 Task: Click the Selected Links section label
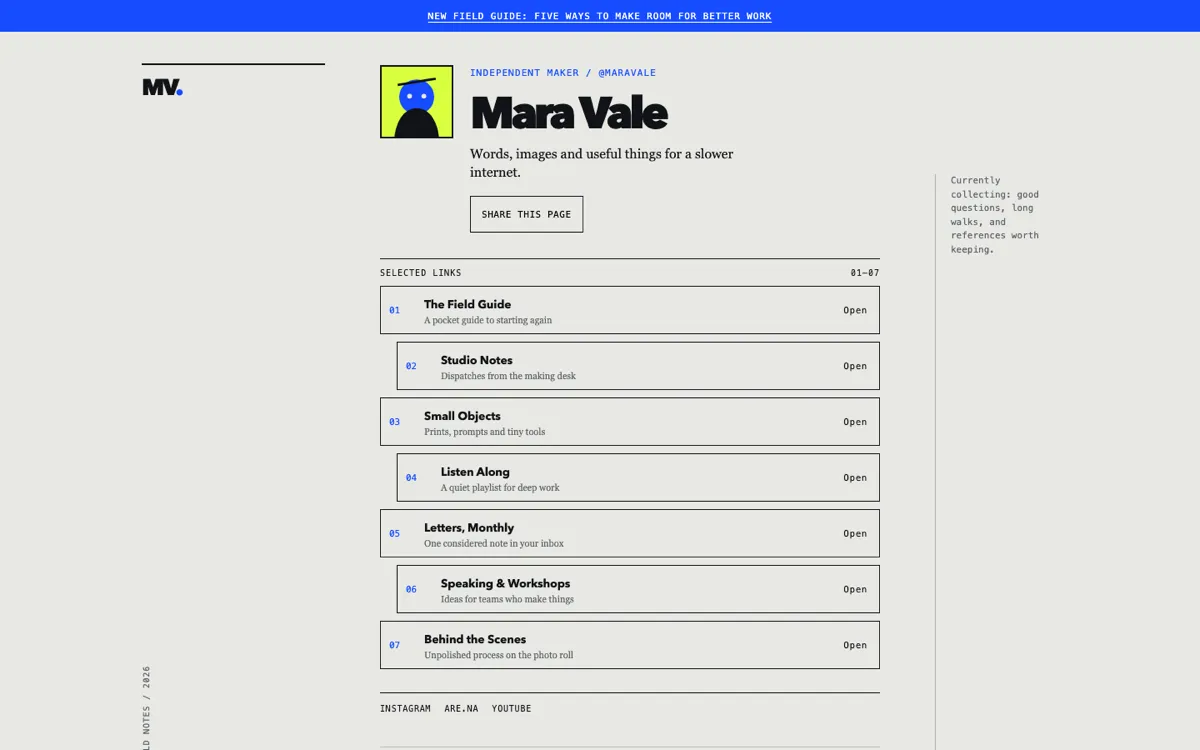[421, 273]
